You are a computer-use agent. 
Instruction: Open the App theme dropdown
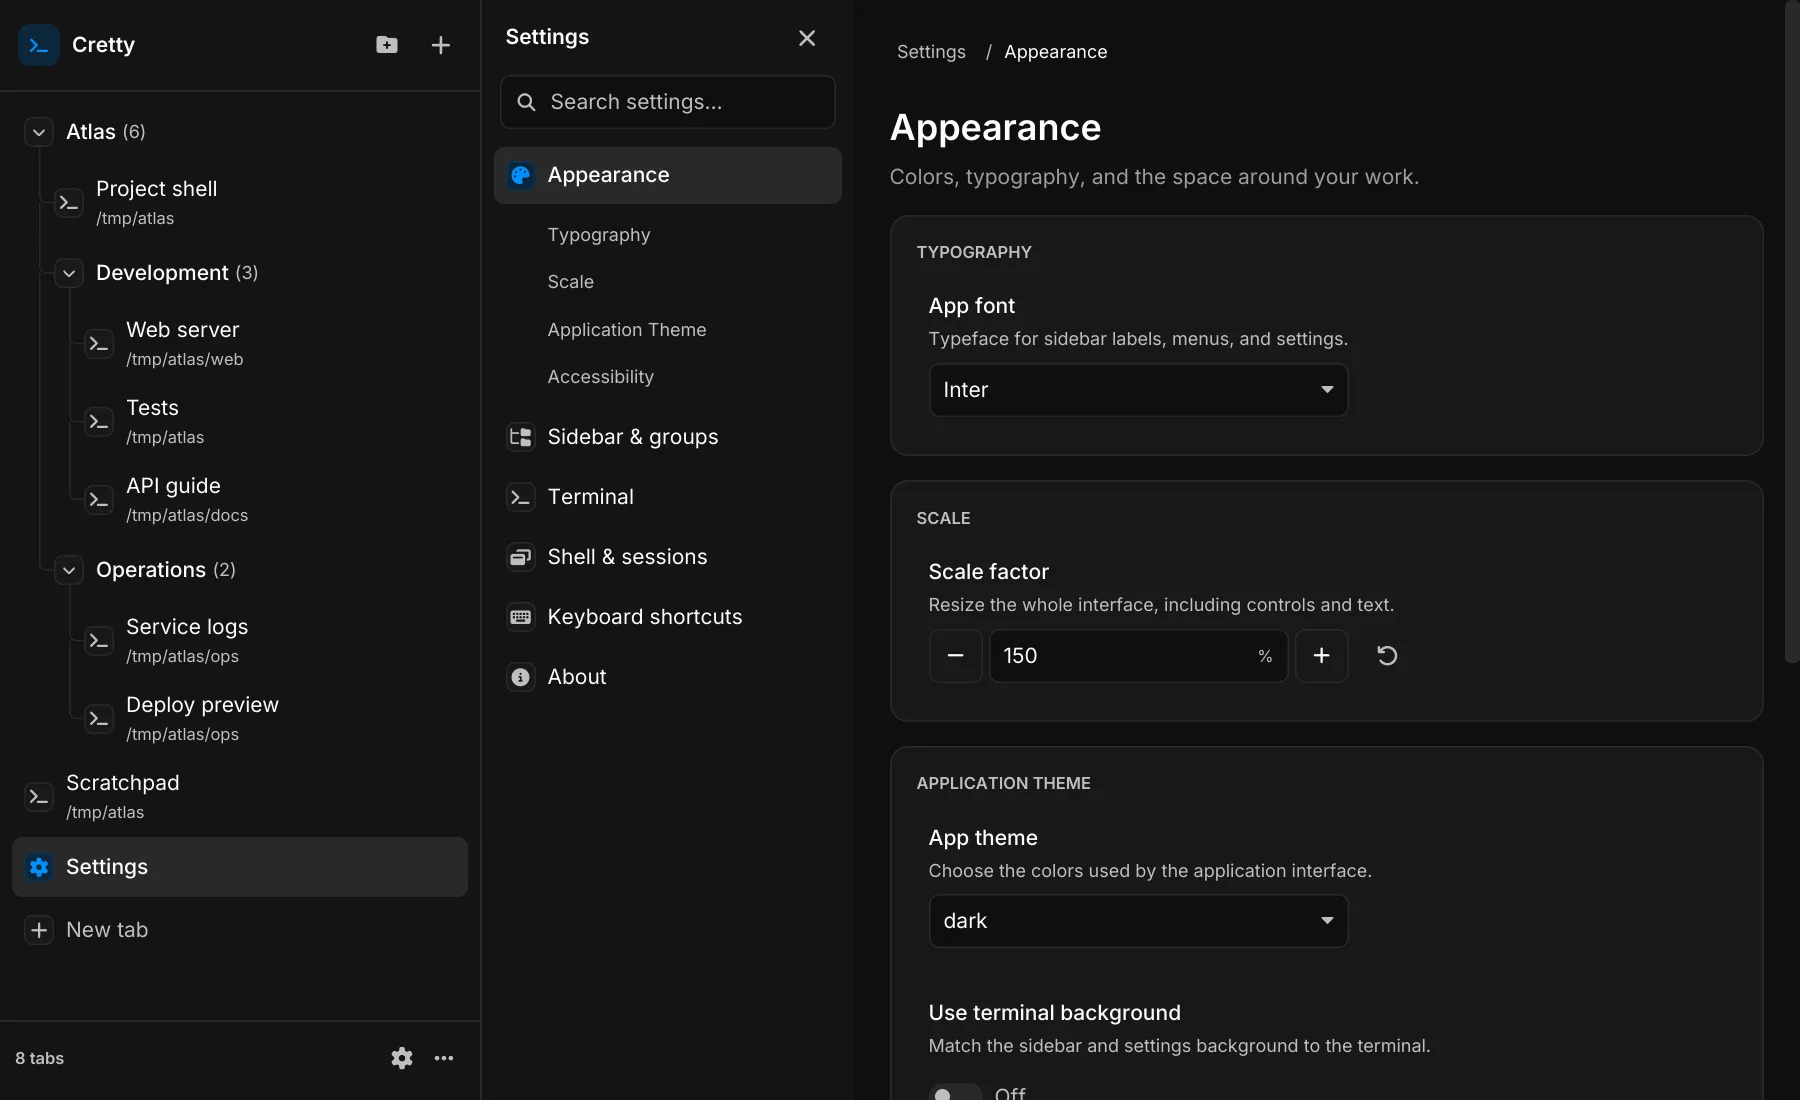coord(1138,921)
